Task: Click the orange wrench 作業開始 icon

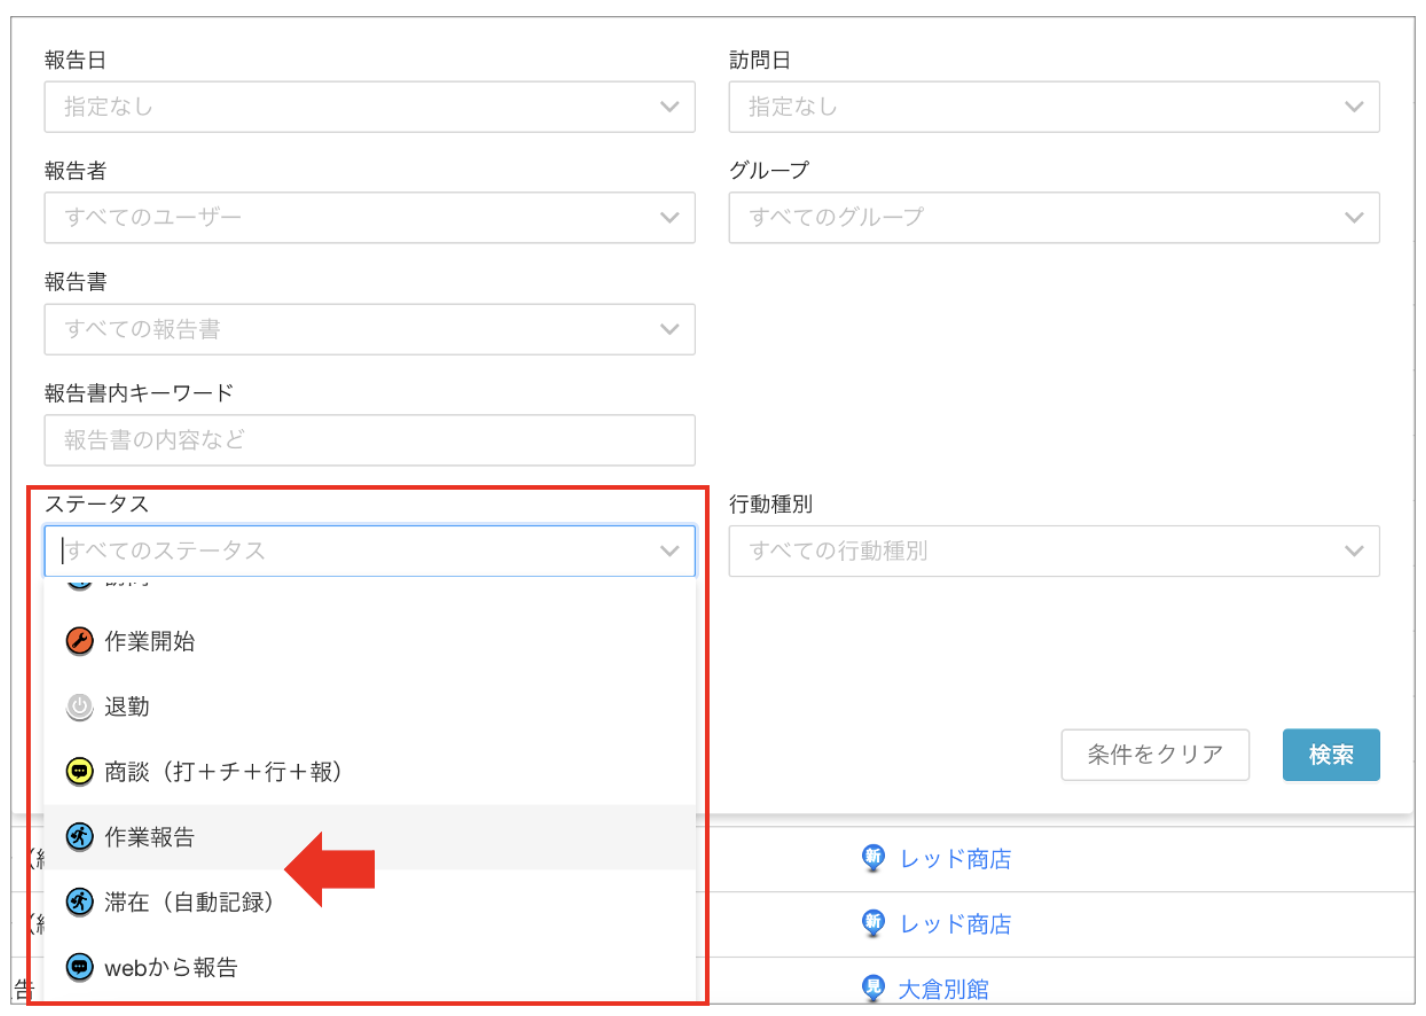Action: [x=80, y=641]
